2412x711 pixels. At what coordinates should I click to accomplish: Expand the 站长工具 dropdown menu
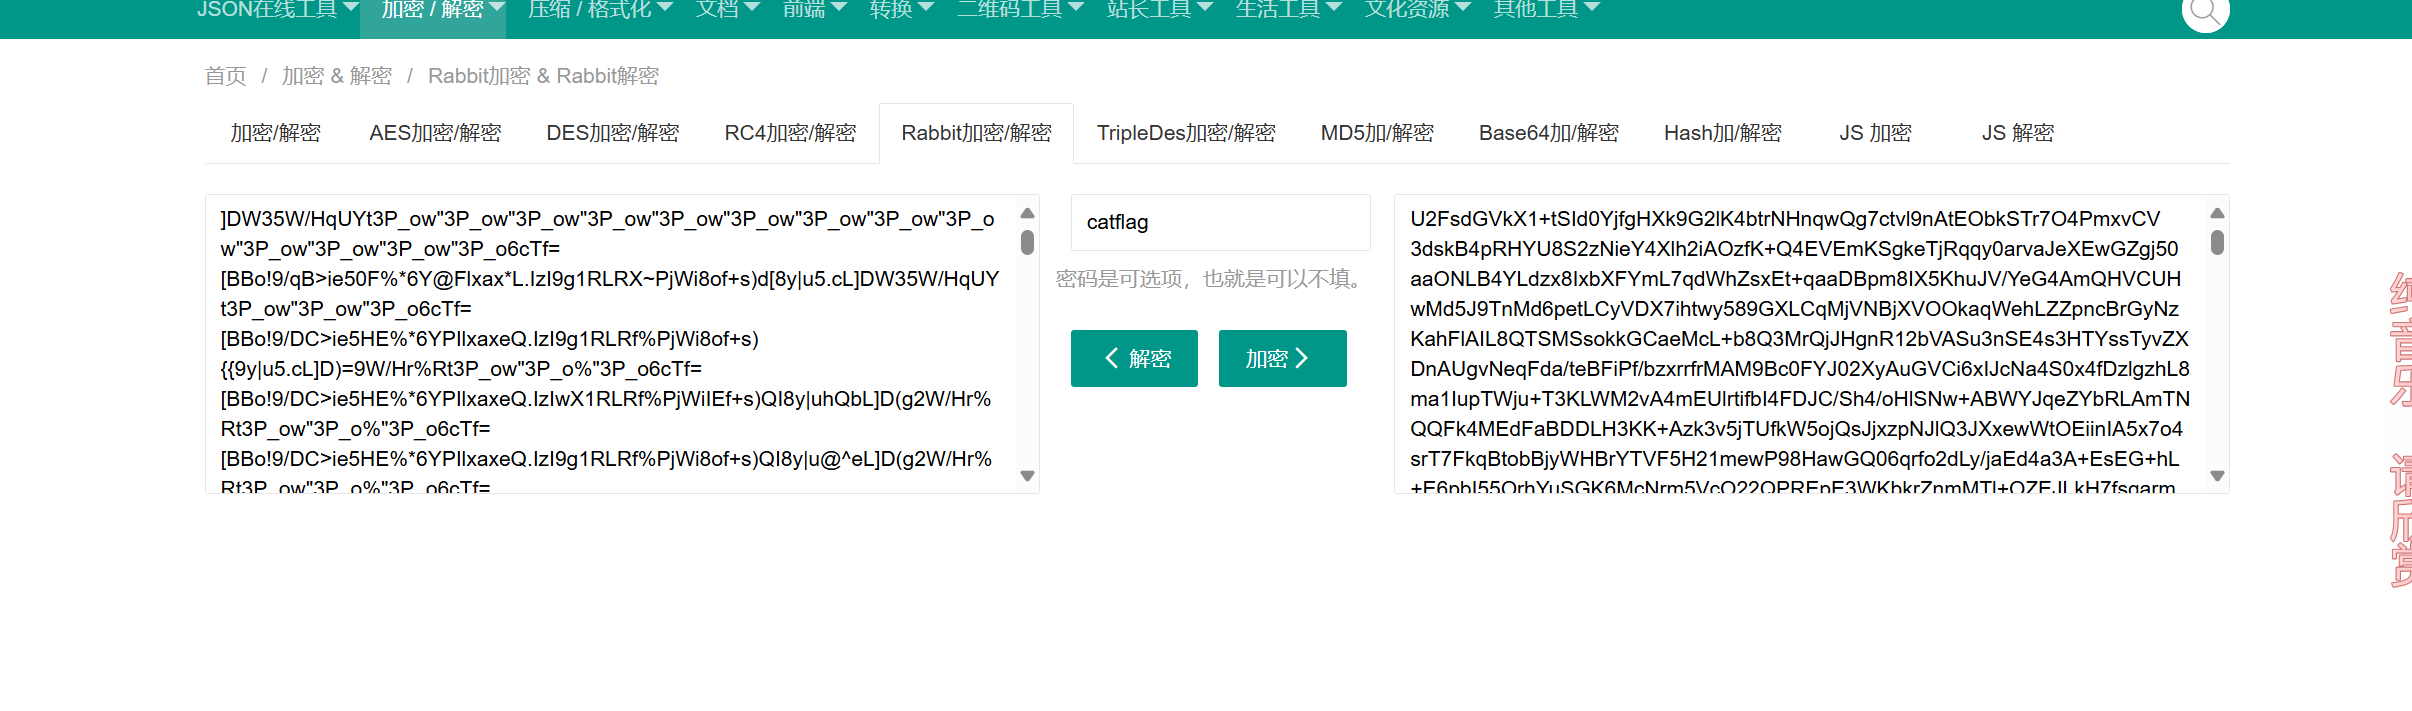[x=1159, y=10]
